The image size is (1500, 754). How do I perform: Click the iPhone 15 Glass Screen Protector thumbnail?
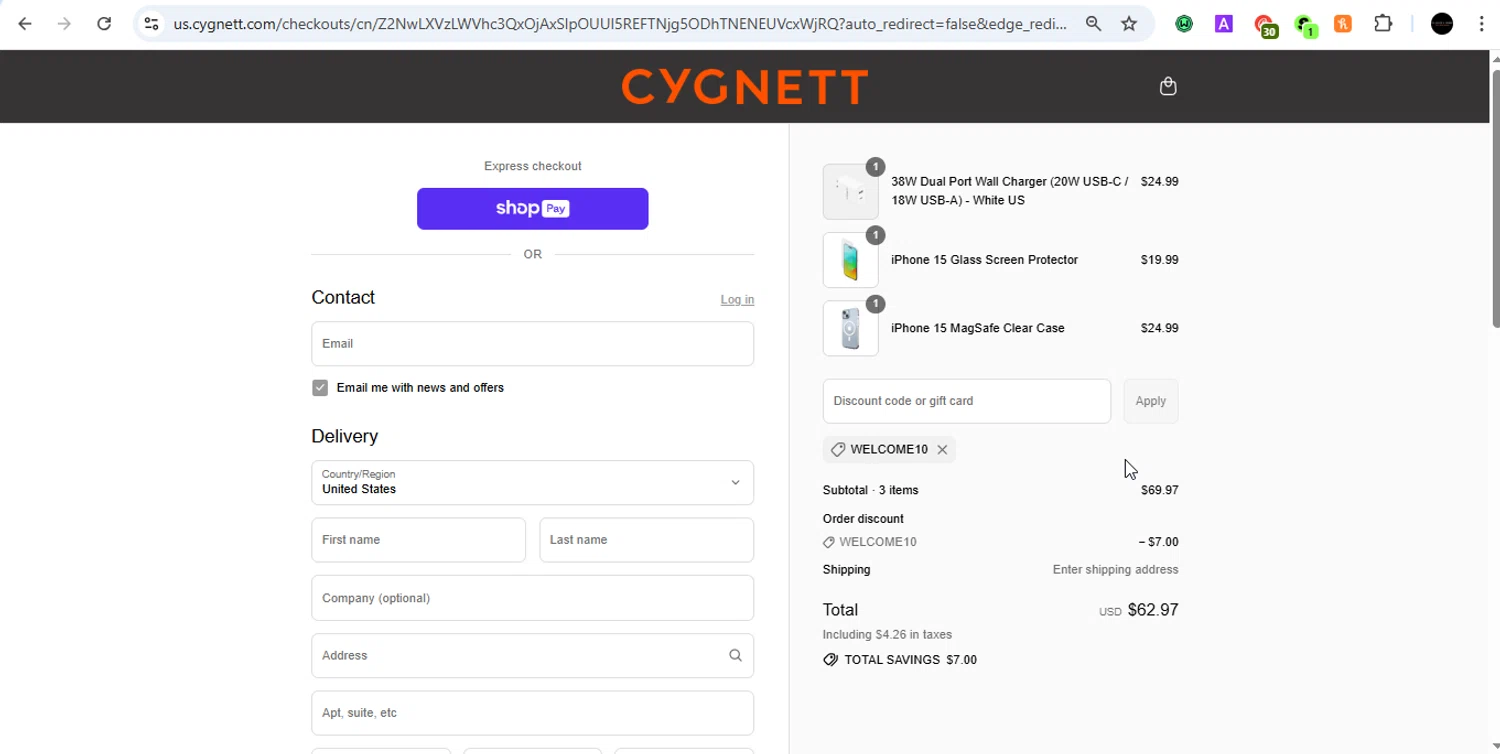tap(851, 260)
